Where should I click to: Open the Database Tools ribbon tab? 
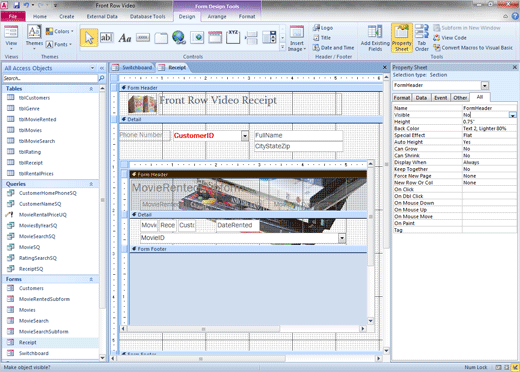pyautogui.click(x=147, y=16)
